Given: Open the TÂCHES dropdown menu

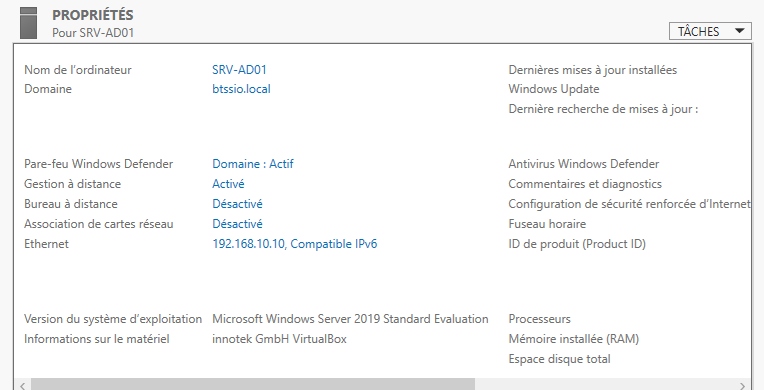Looking at the screenshot, I should (710, 32).
